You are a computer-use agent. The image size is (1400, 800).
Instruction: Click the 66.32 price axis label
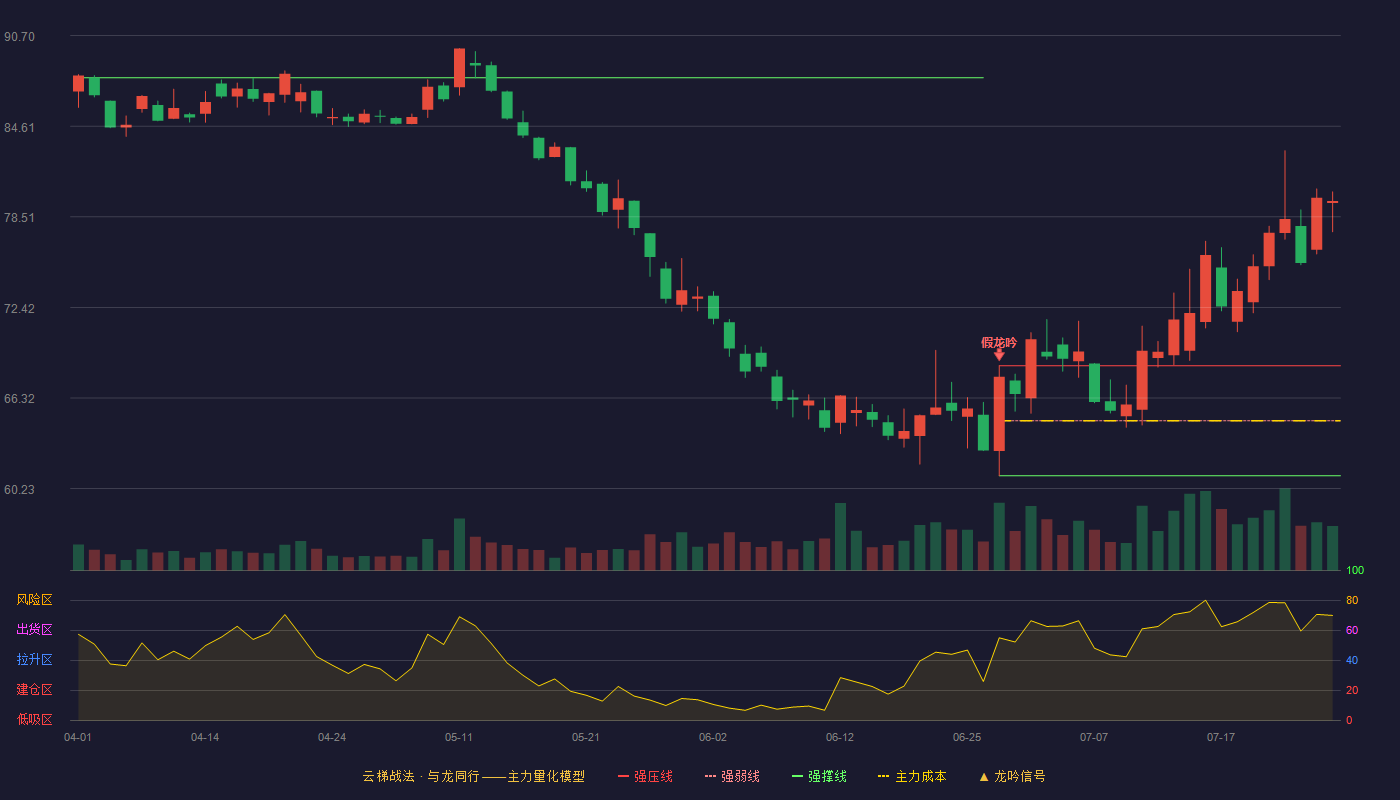[x=19, y=399]
